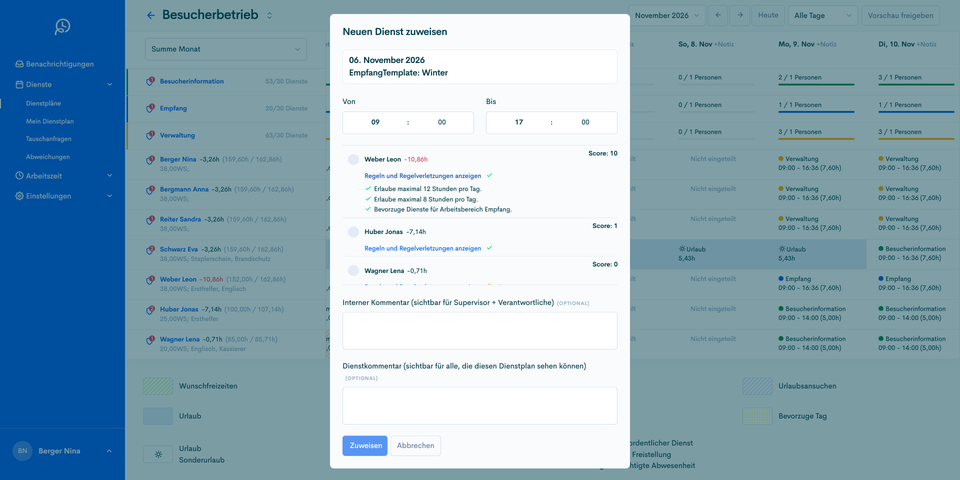960x480 pixels.
Task: Open Mein Dienstplan in sidebar
Action: [50, 121]
